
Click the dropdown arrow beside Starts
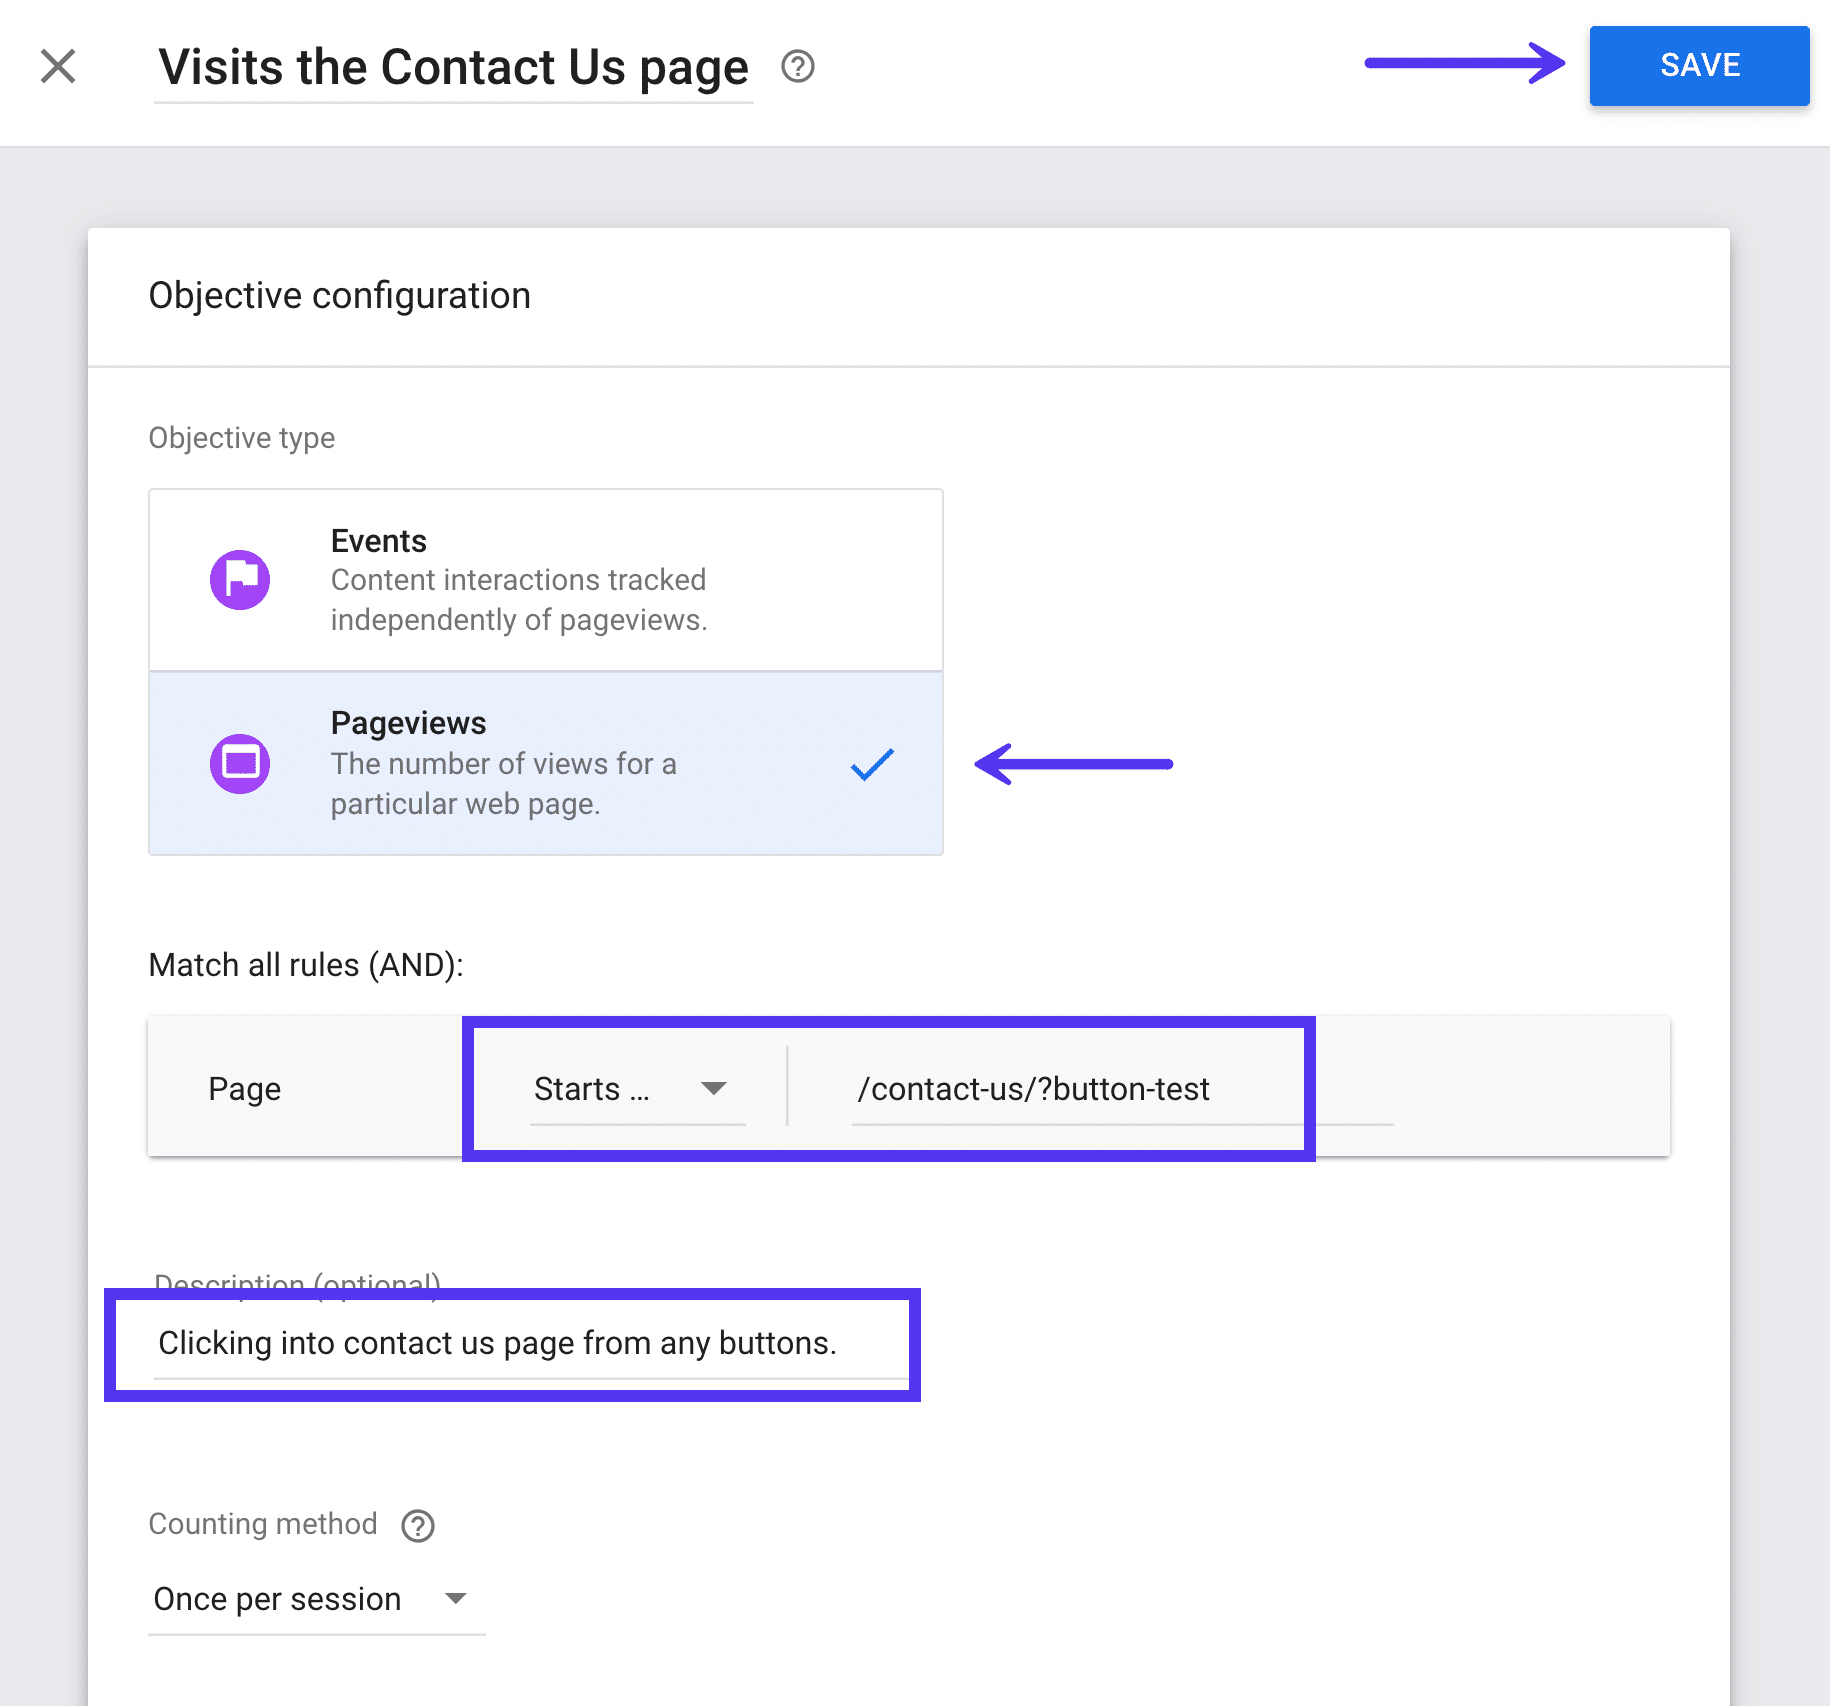coord(713,1088)
